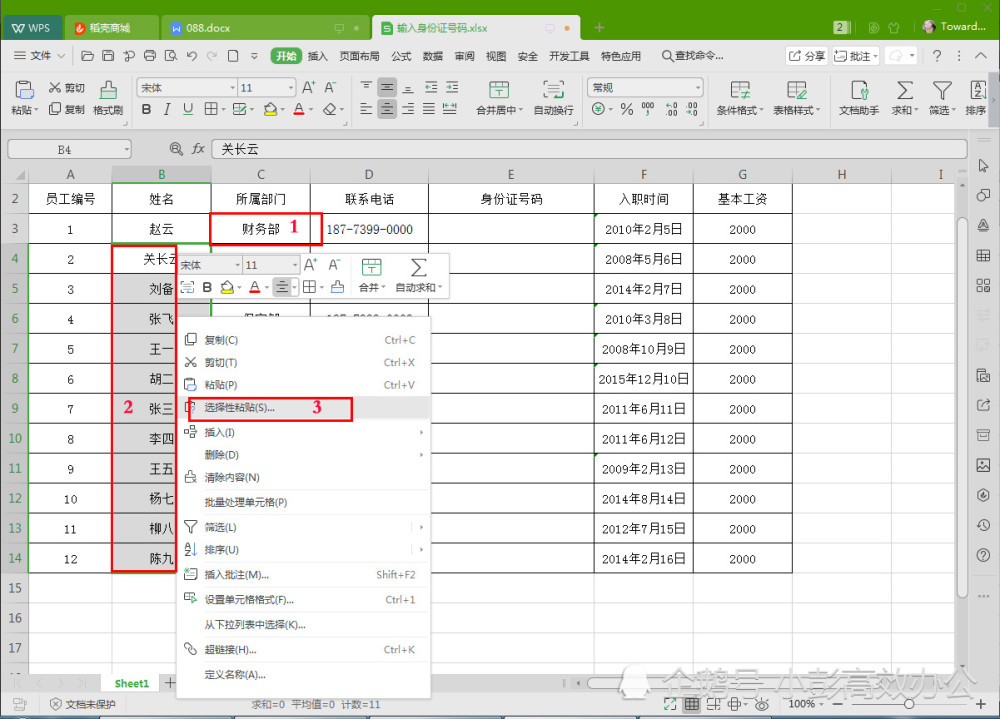Screen dimensions: 1000x719
Task: Open Conditional Formatting tool
Action: tap(740, 98)
